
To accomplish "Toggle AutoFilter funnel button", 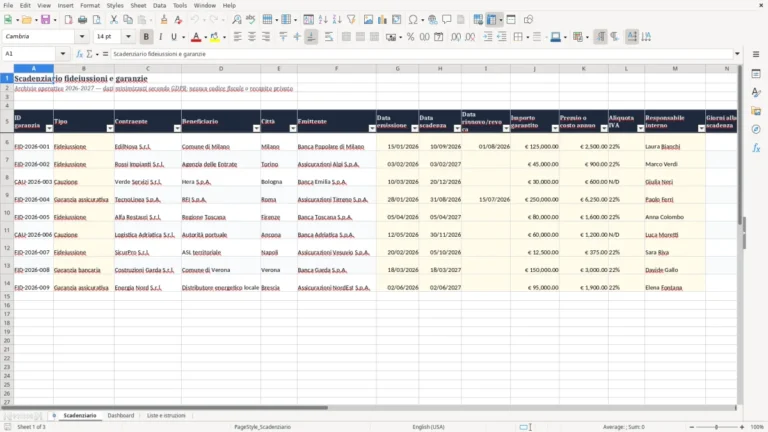I will coord(351,20).
